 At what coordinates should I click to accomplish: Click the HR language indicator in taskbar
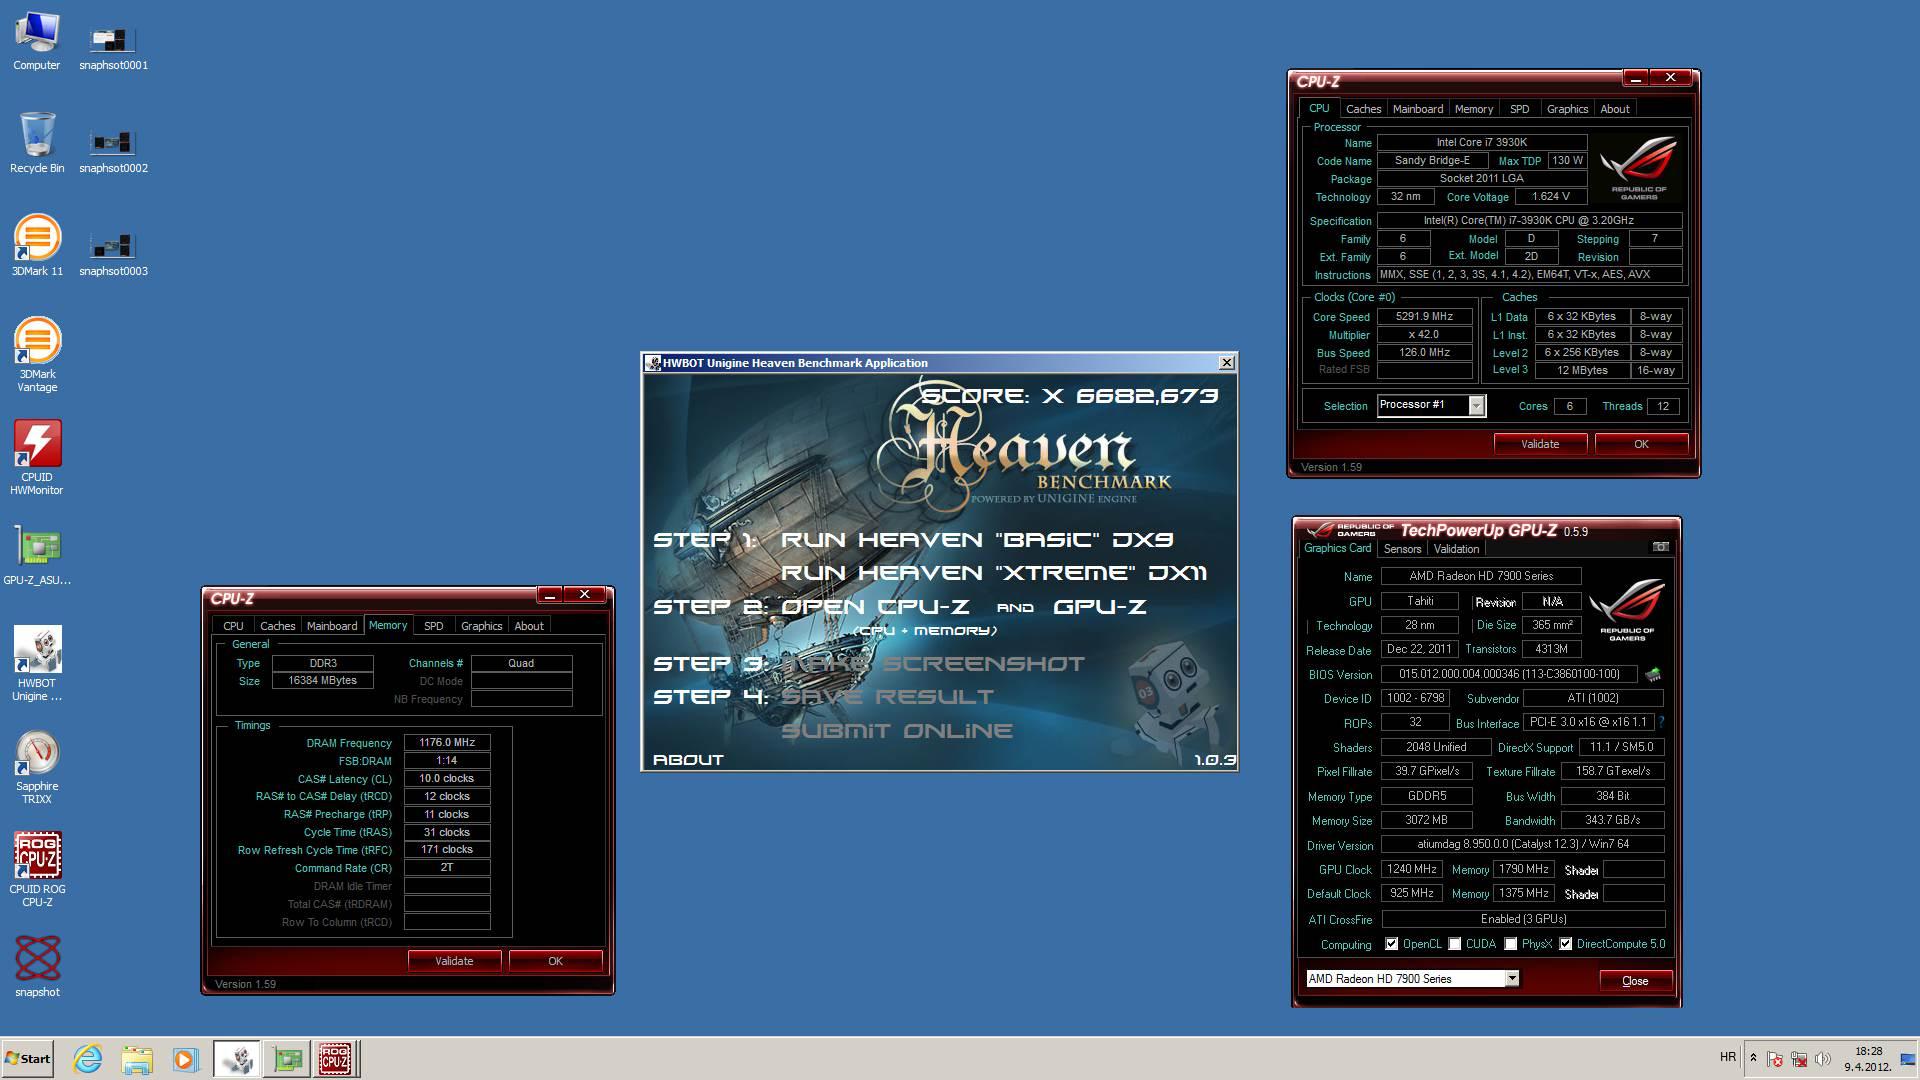pos(1727,1057)
